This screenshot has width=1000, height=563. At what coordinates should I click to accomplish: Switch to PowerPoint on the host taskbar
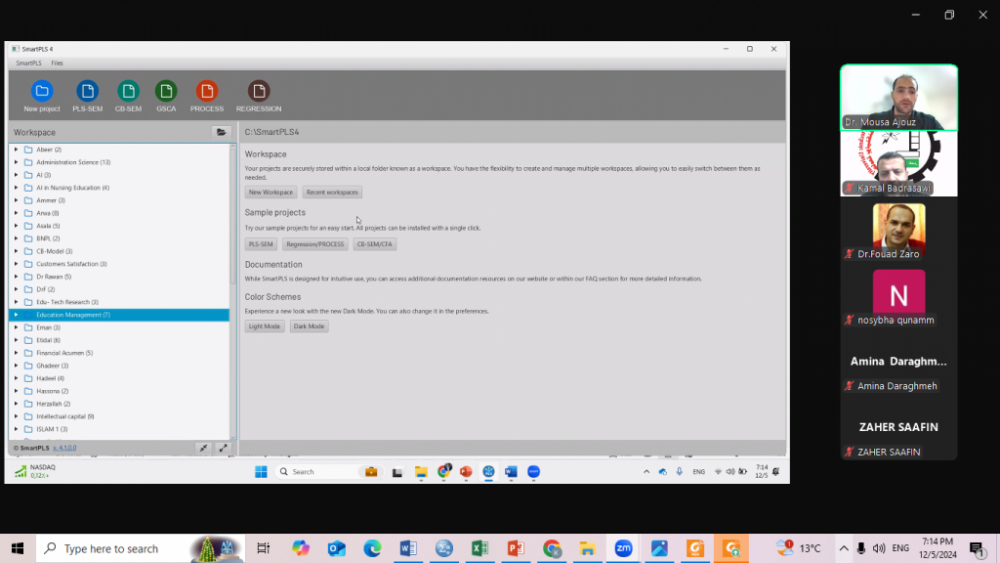click(x=516, y=548)
